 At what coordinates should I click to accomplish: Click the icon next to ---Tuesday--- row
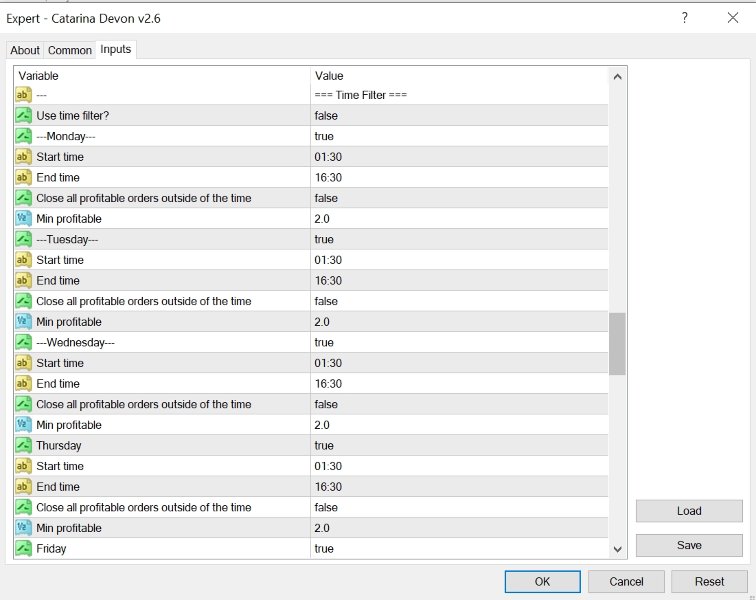(23, 239)
